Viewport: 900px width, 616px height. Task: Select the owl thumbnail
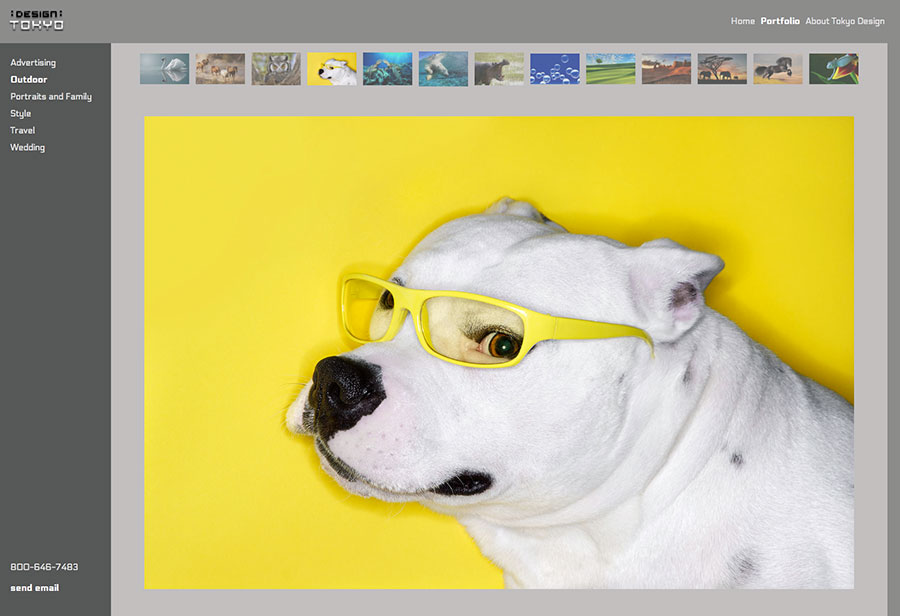coord(276,69)
